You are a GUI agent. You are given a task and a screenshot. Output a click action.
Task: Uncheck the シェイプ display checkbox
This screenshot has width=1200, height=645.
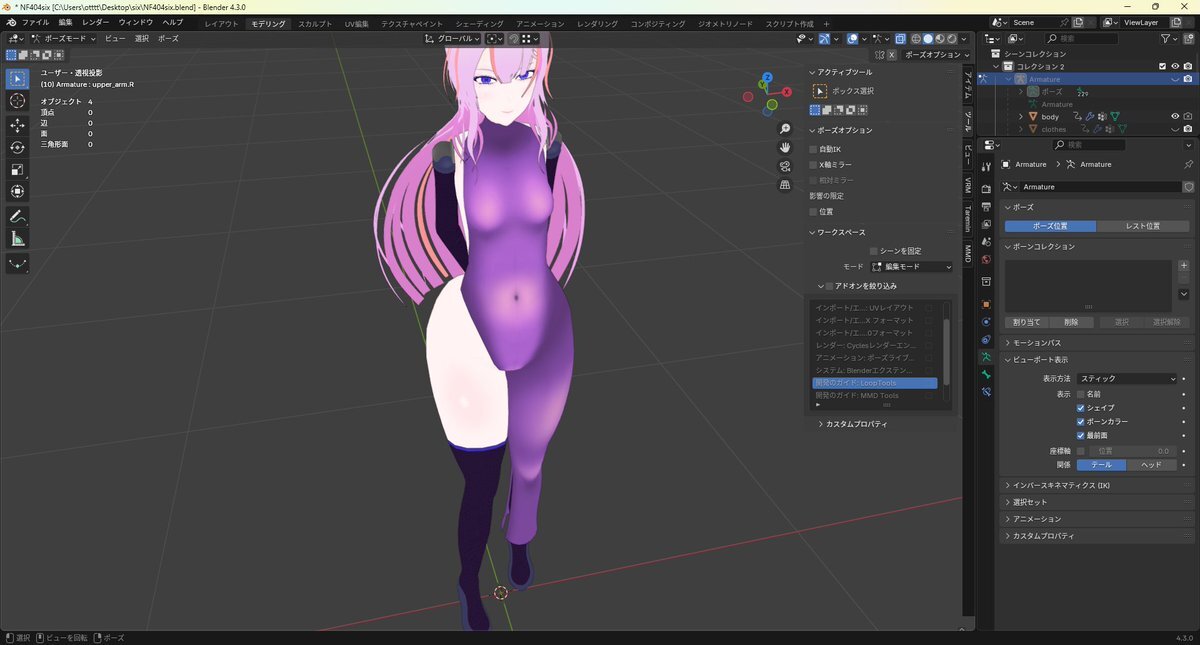point(1081,408)
